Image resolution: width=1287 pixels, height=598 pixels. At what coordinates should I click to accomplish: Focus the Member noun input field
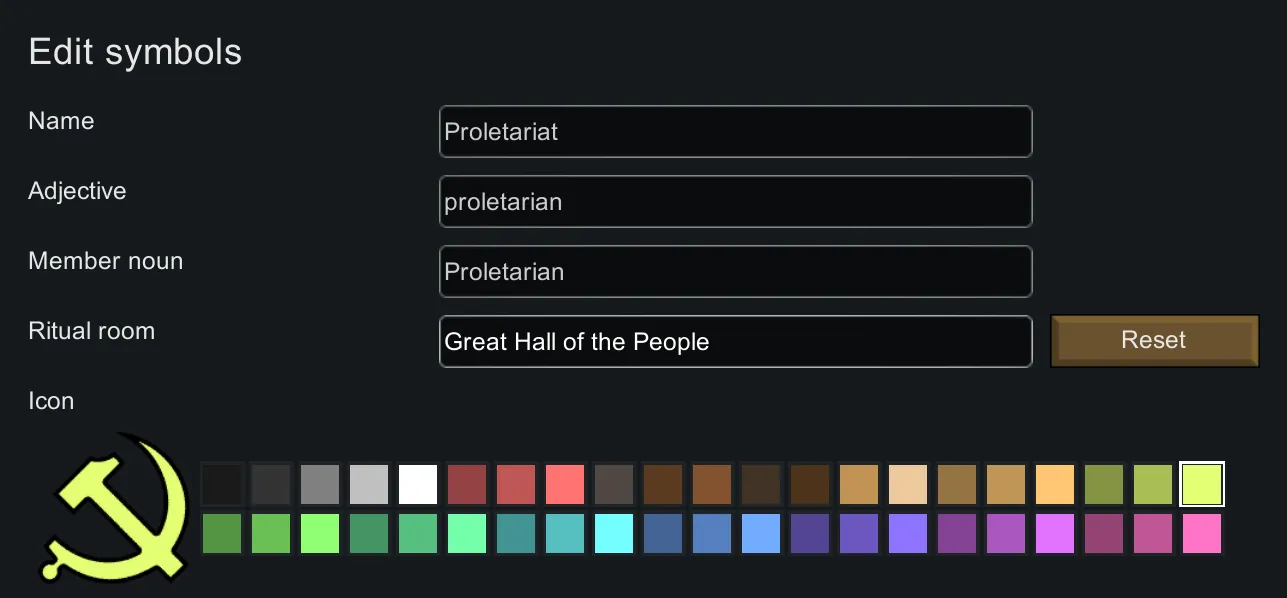click(735, 272)
